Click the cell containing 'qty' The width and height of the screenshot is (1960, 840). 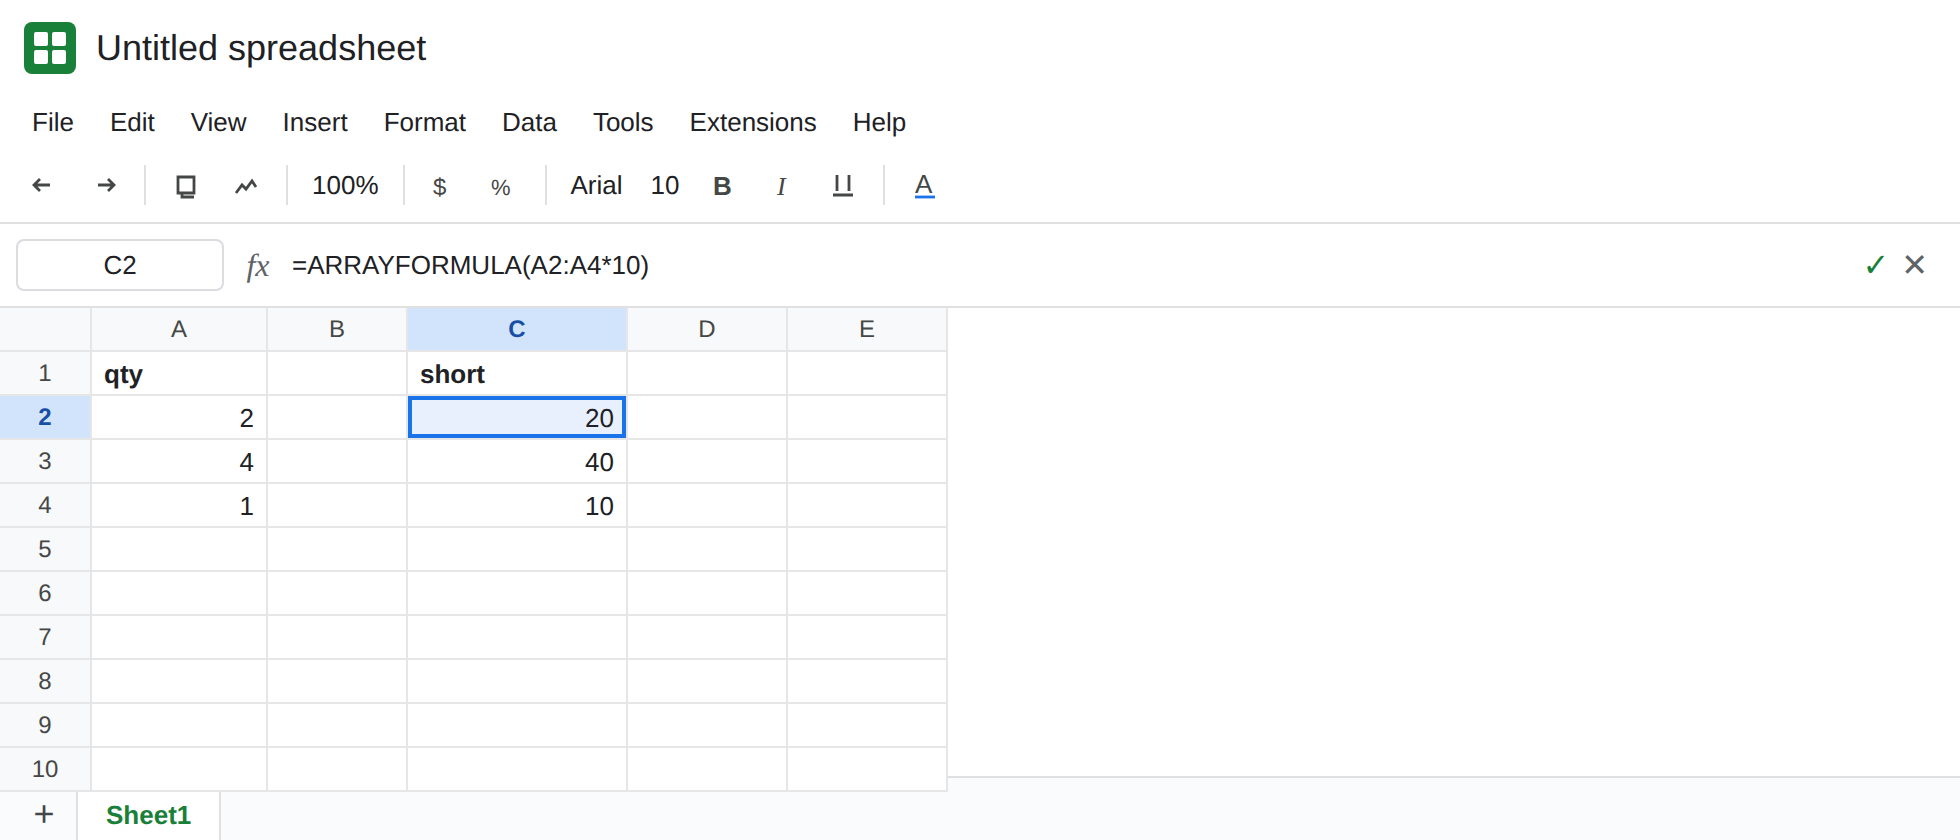[179, 374]
